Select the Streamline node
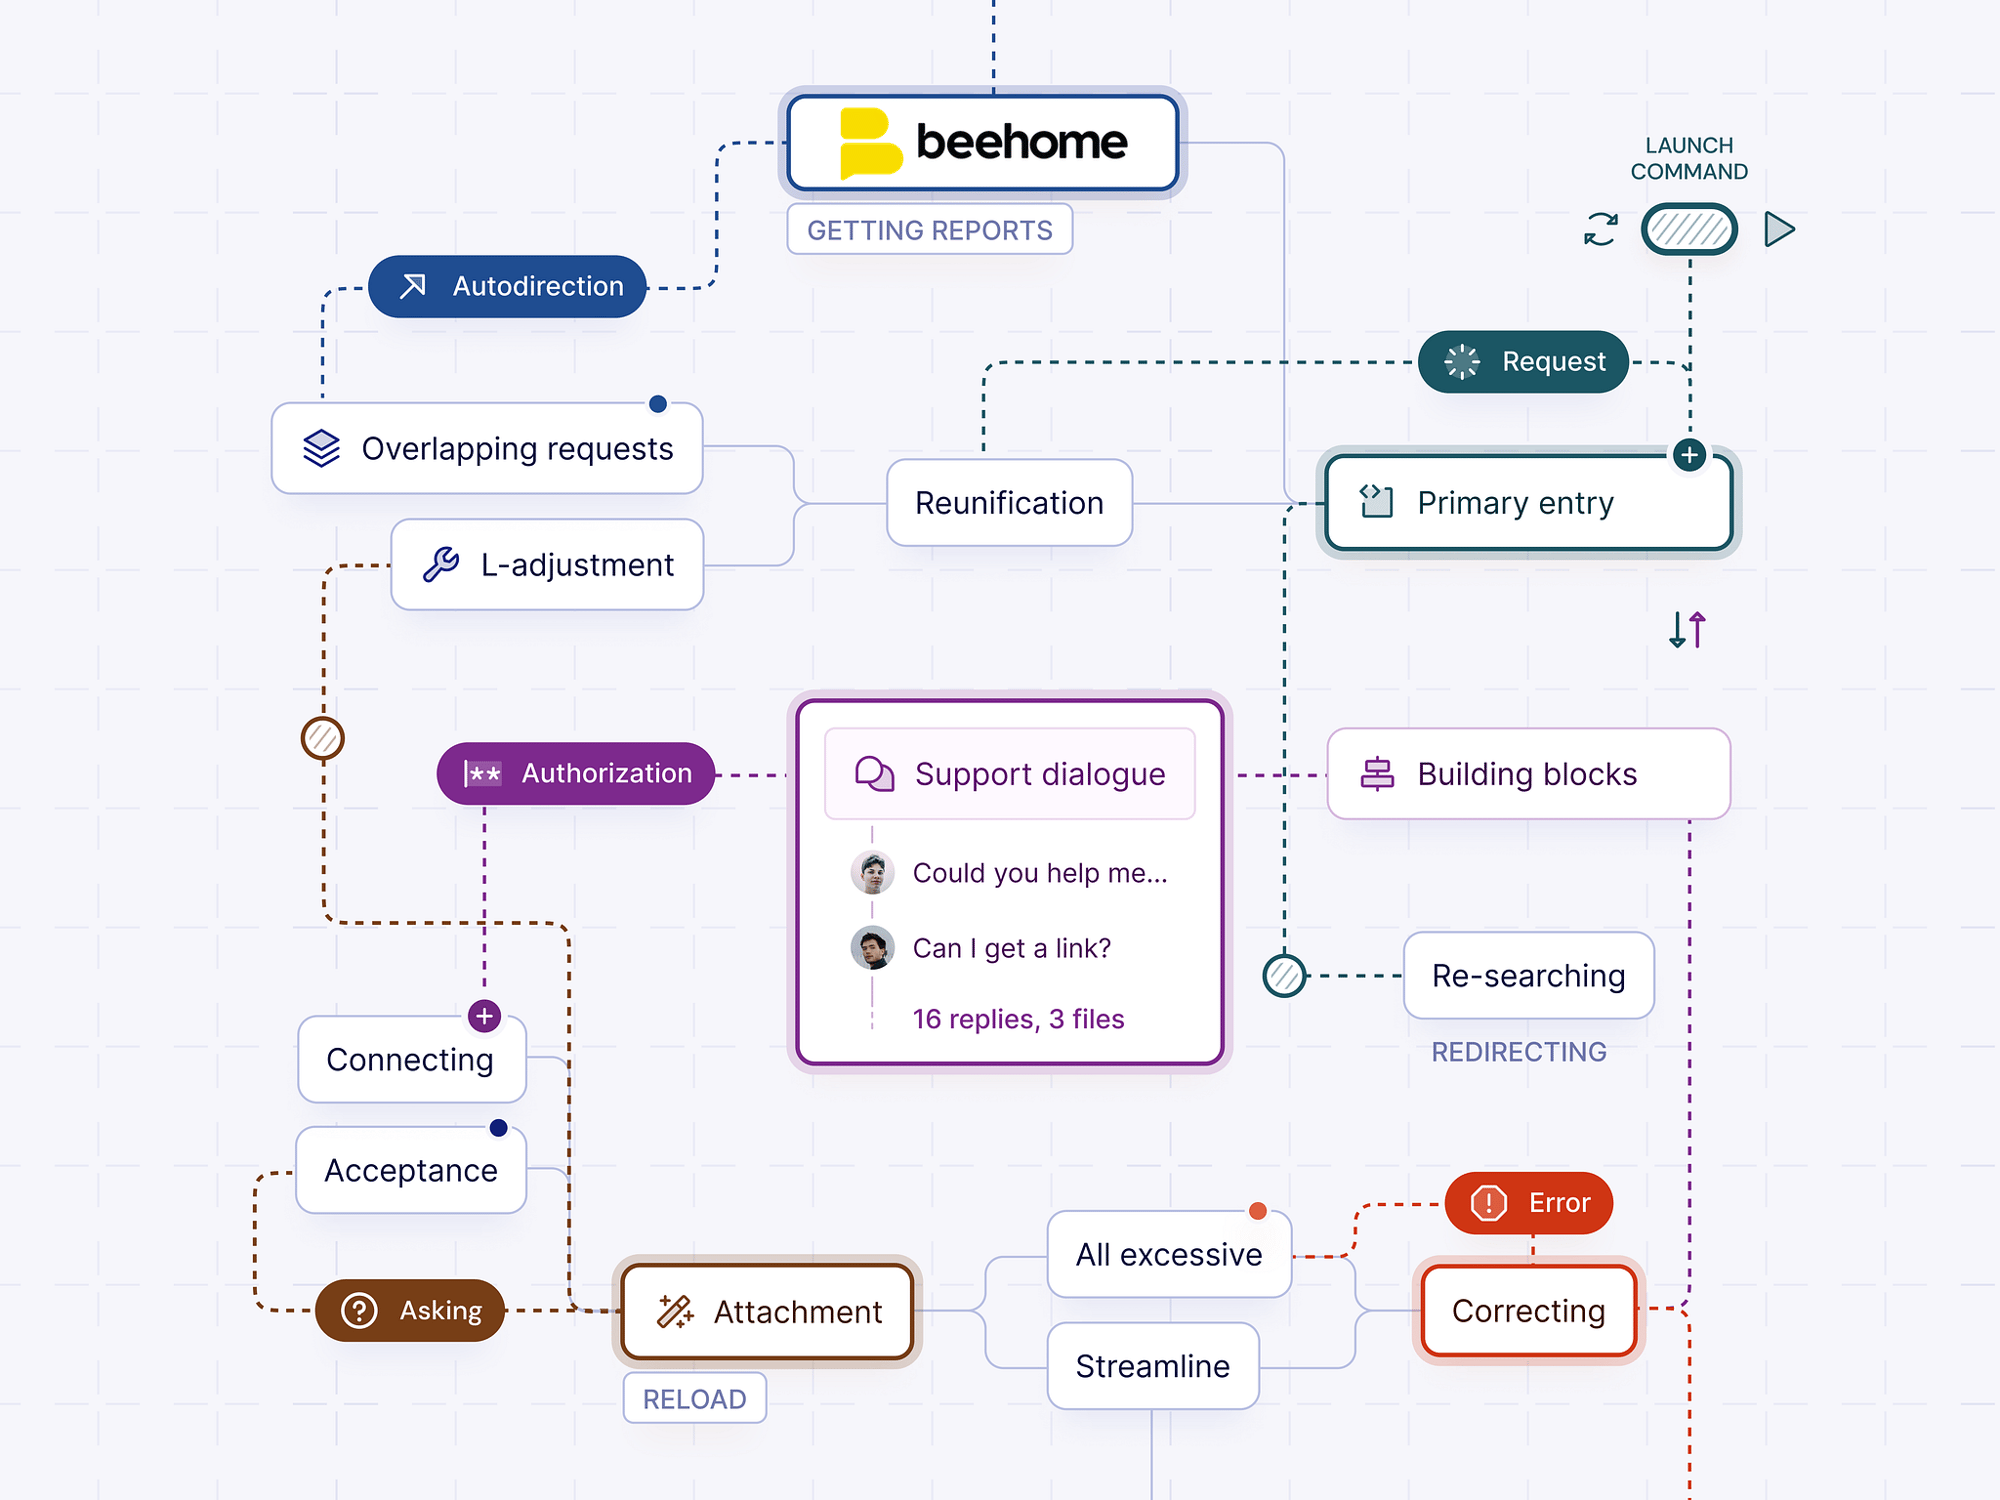The image size is (2000, 1500). 1153,1366
